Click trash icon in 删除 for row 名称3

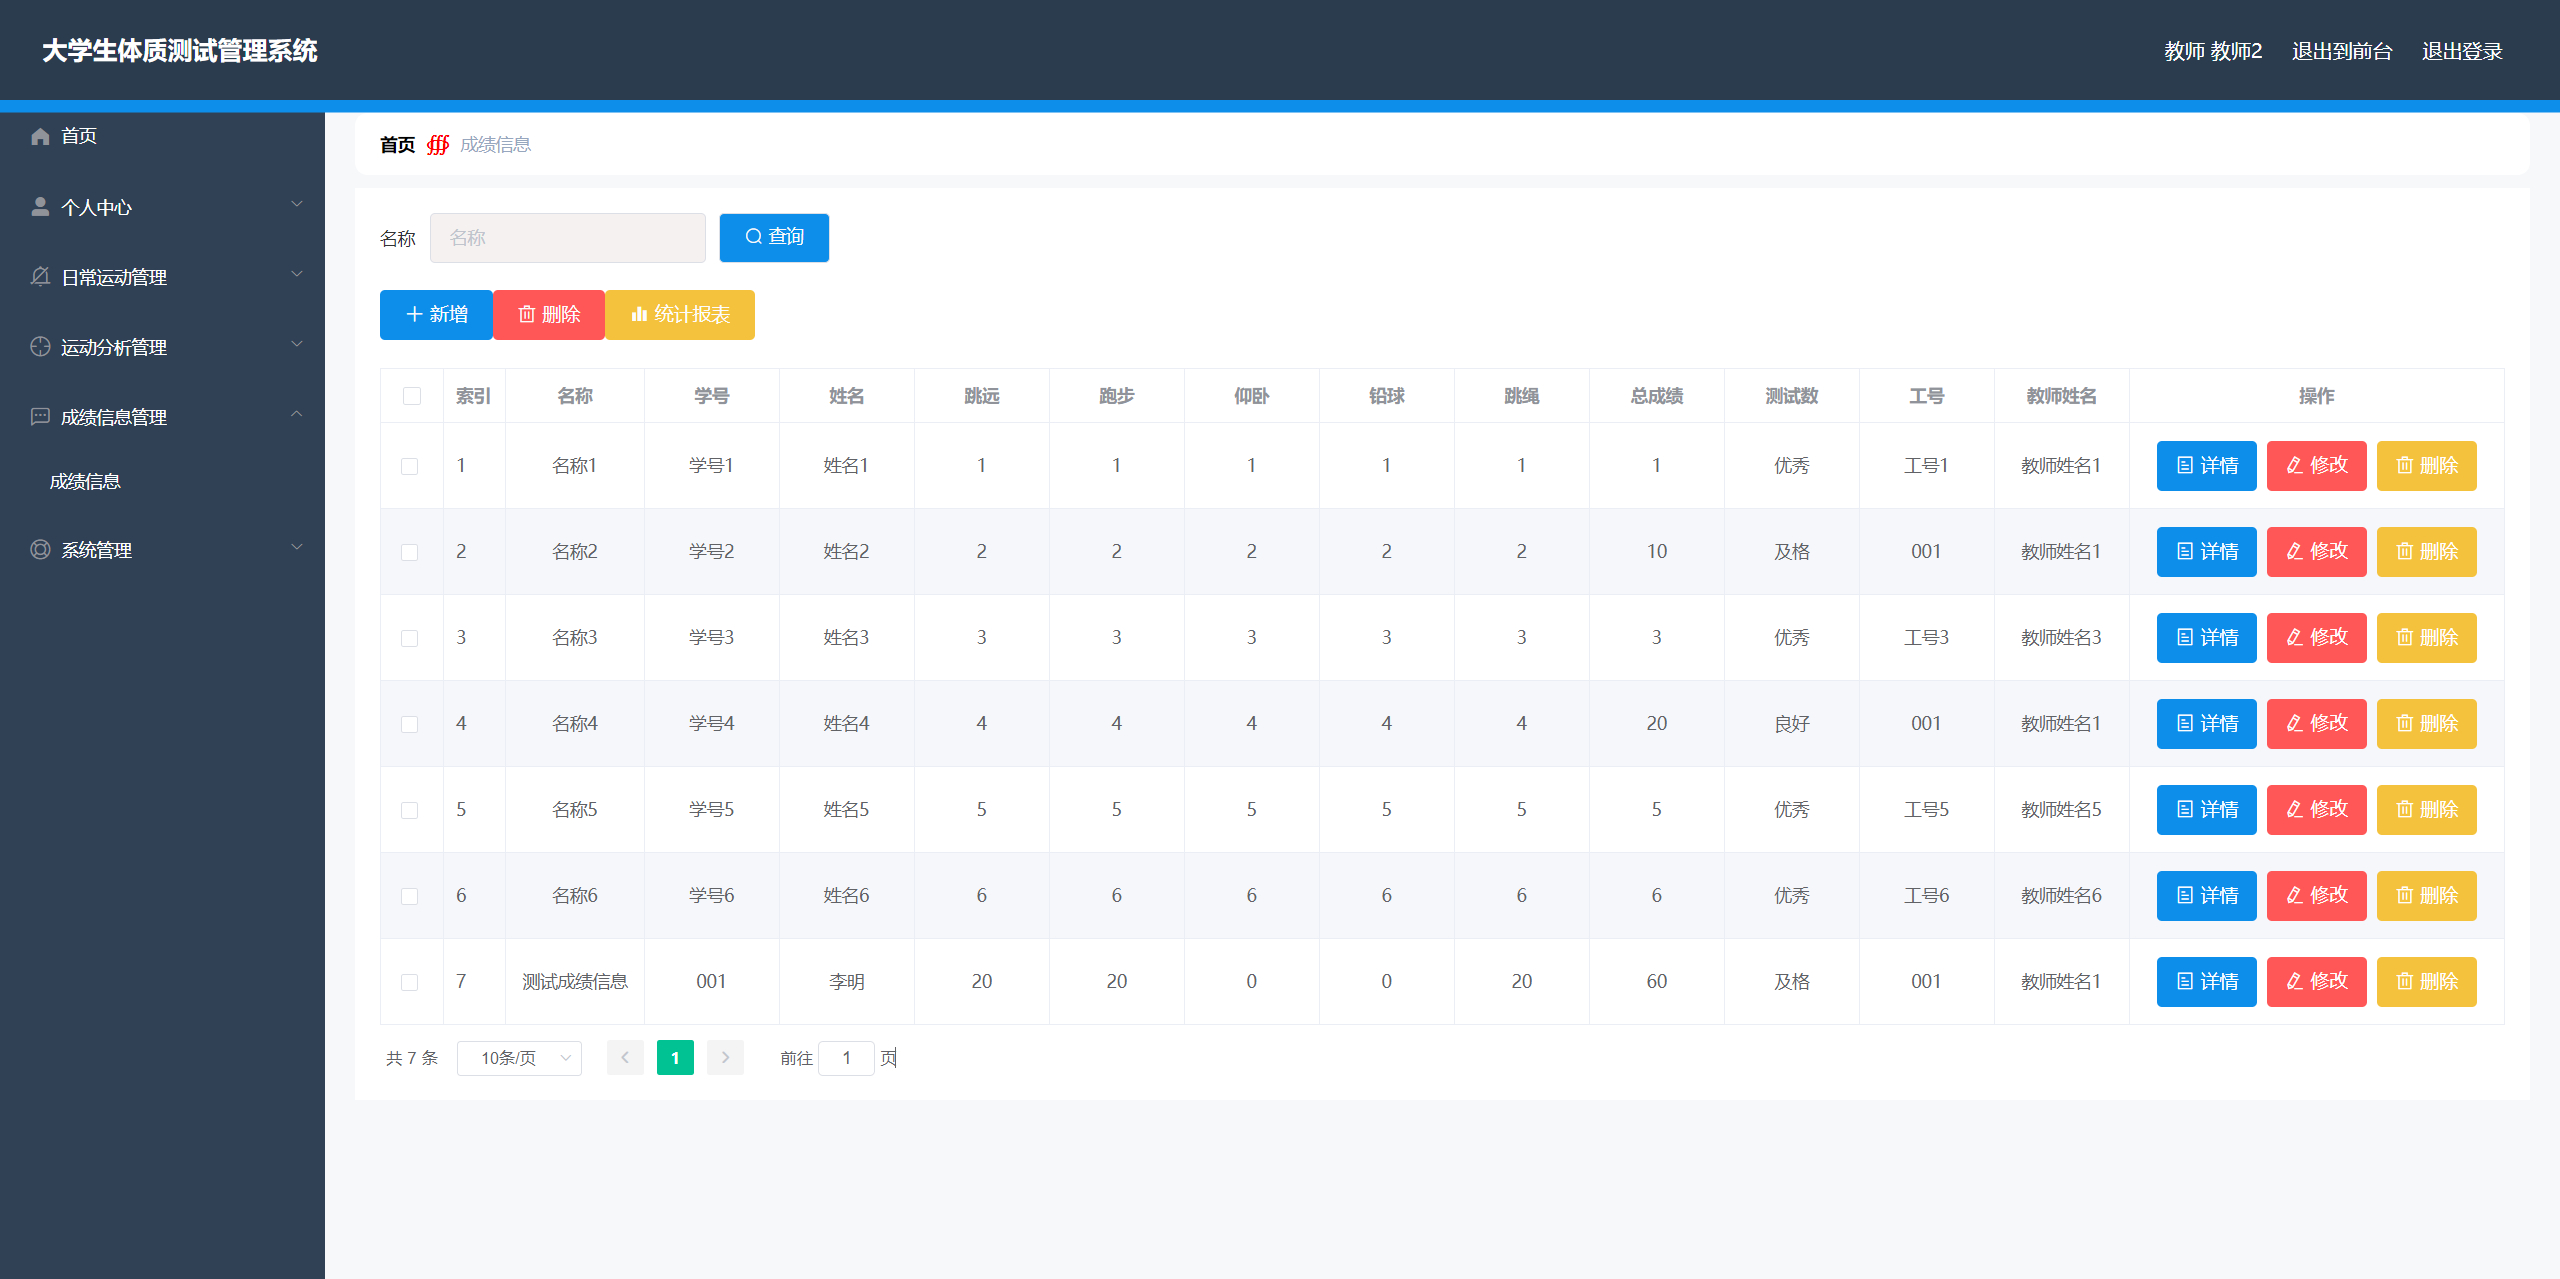point(2405,637)
